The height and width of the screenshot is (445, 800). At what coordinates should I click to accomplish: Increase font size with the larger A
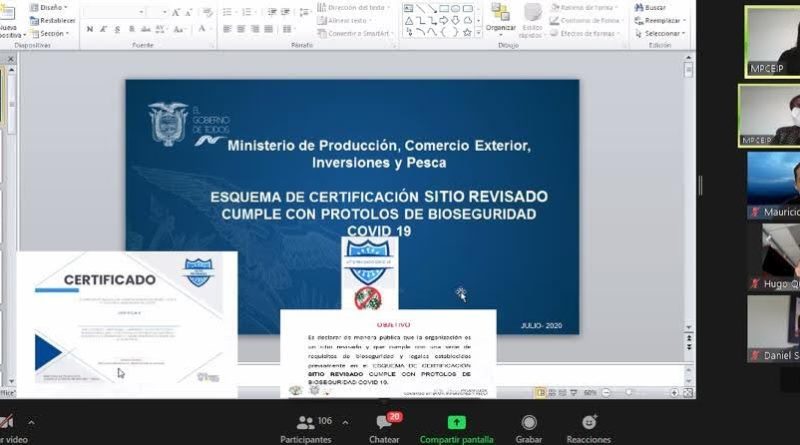point(176,12)
